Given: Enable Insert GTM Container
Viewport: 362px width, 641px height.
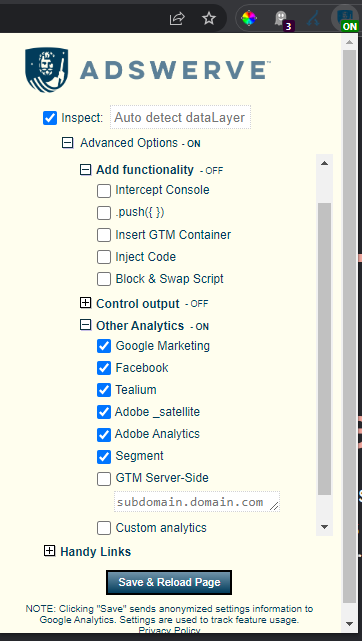Looking at the screenshot, I should [x=104, y=235].
